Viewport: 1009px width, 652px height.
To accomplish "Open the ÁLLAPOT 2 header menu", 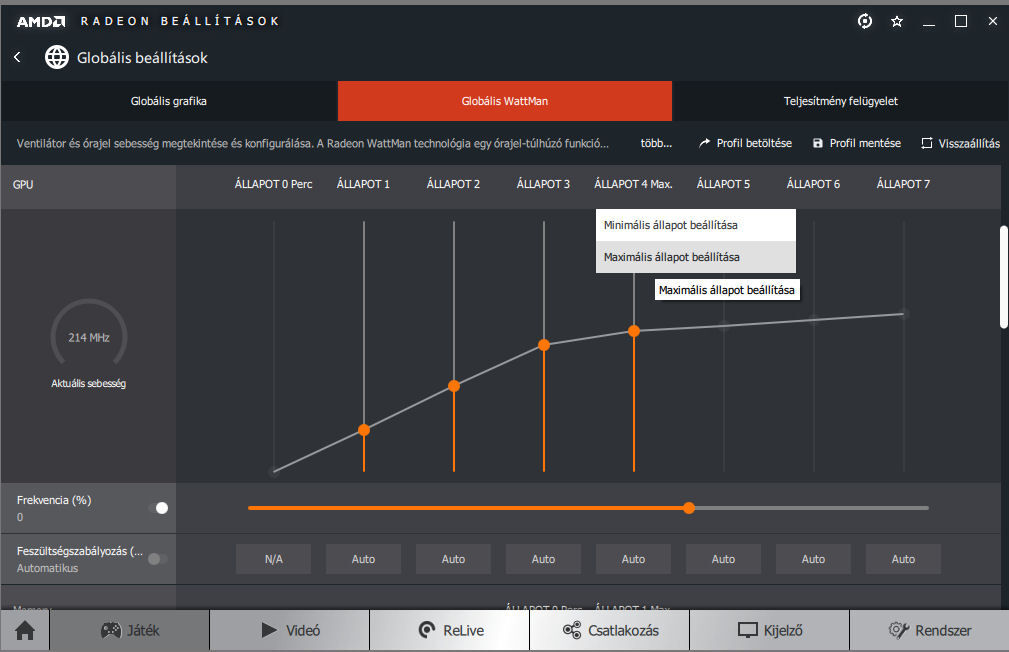I will click(454, 184).
